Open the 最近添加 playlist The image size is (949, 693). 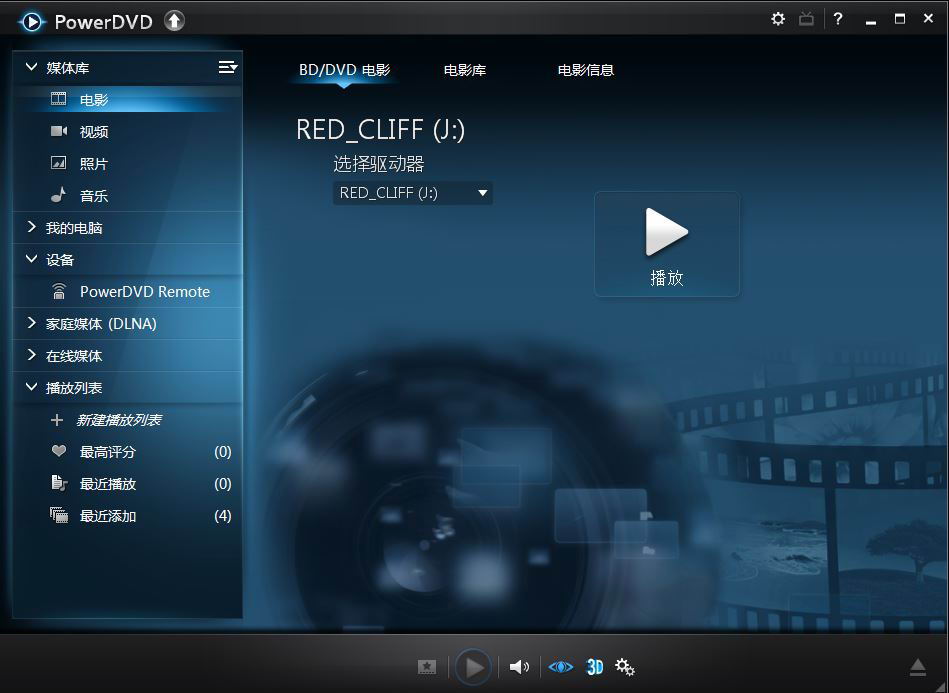coord(127,516)
